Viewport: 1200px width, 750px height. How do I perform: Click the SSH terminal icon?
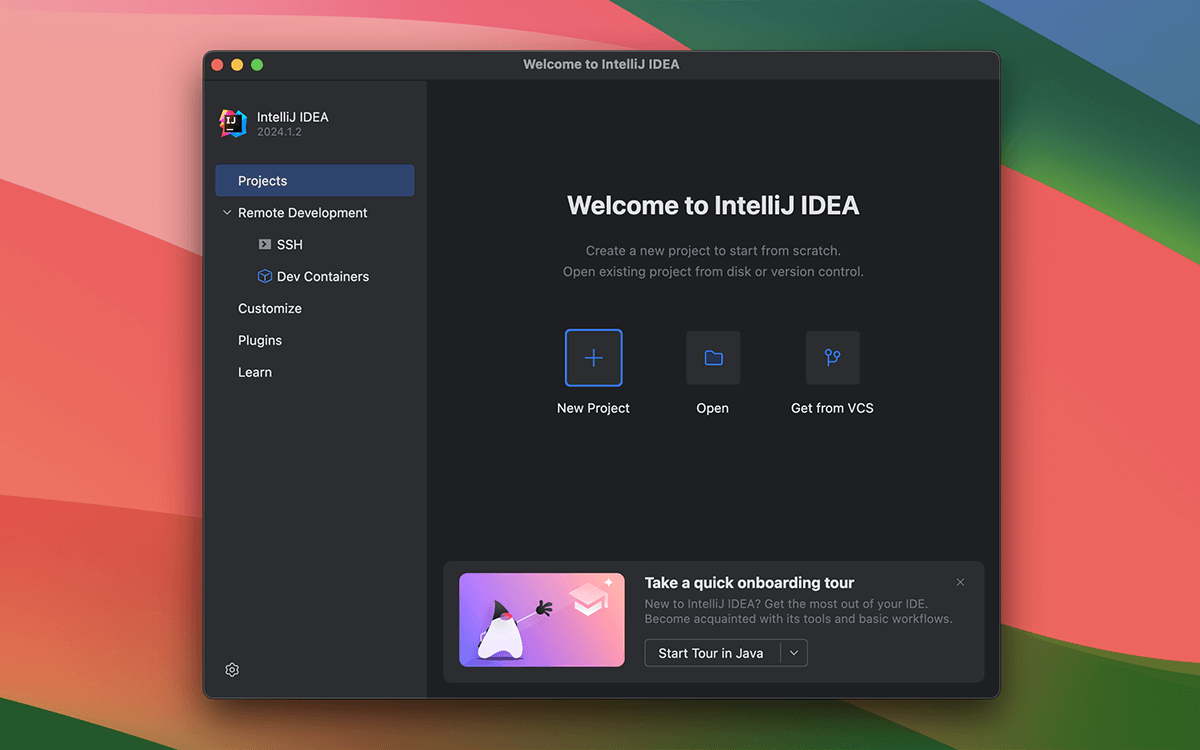265,244
